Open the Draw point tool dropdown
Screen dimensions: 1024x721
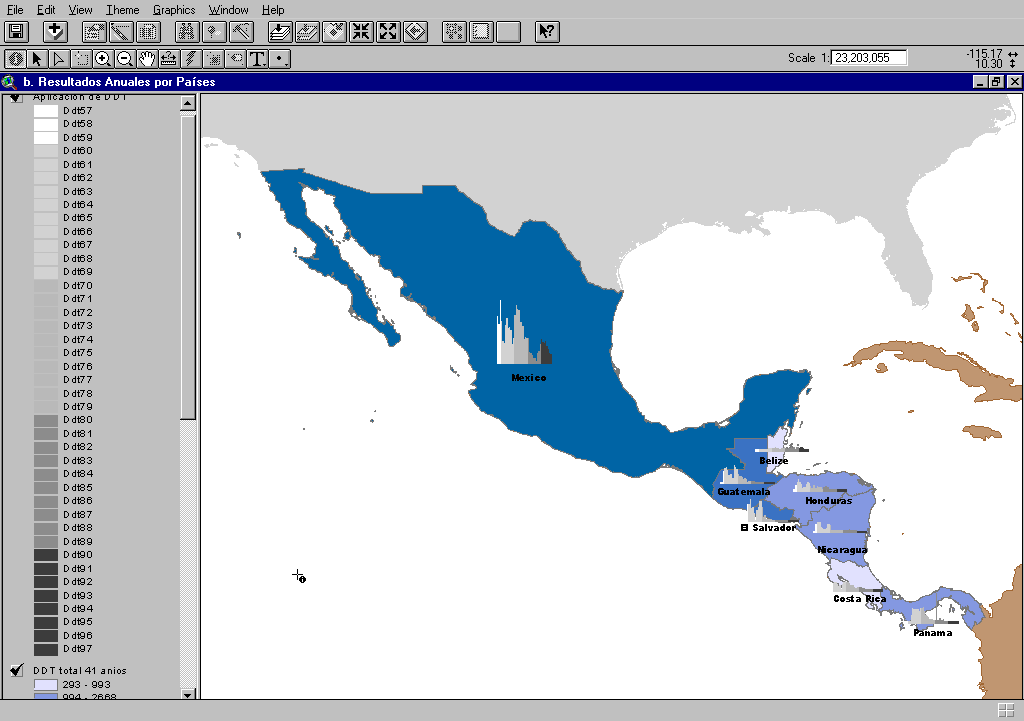280,59
